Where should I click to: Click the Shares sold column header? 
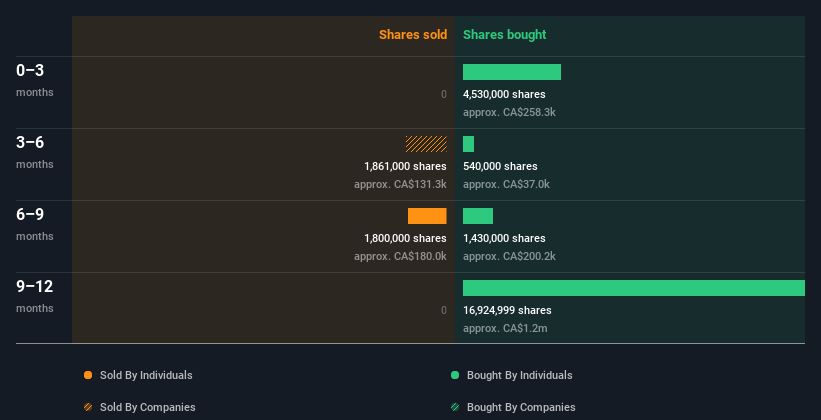click(413, 35)
